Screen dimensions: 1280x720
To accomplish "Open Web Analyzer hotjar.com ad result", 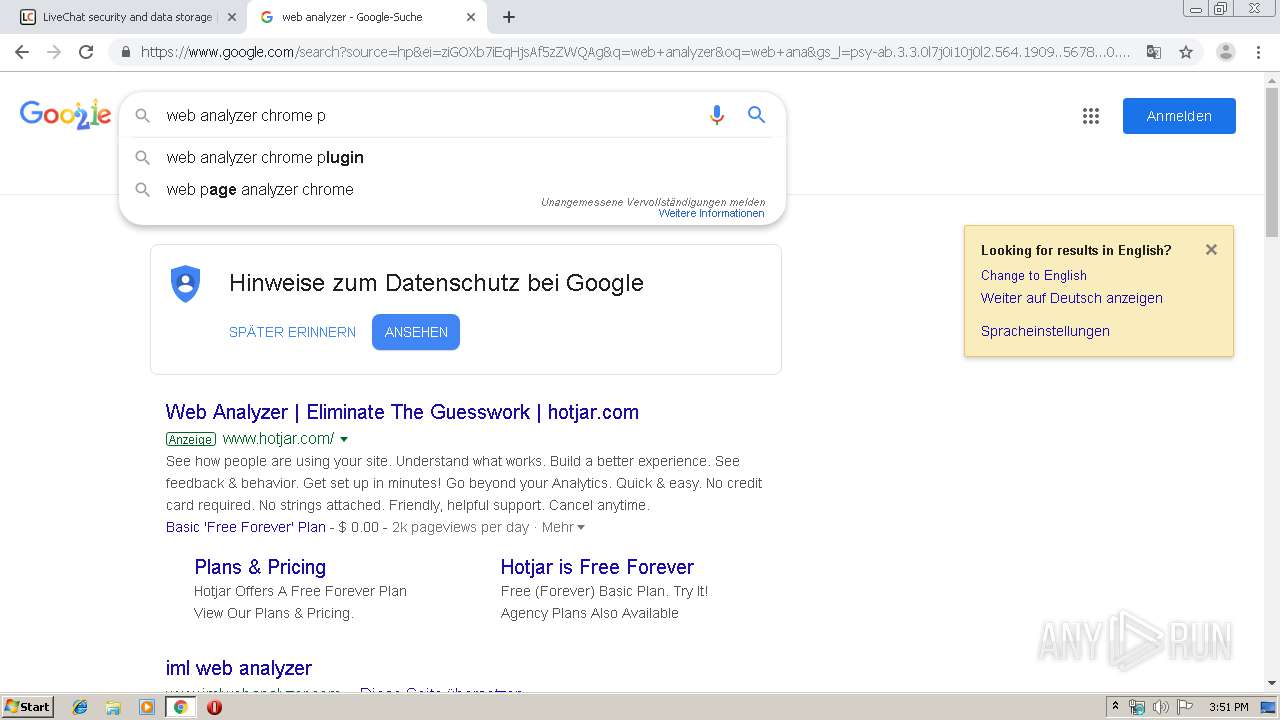I will click(x=402, y=412).
